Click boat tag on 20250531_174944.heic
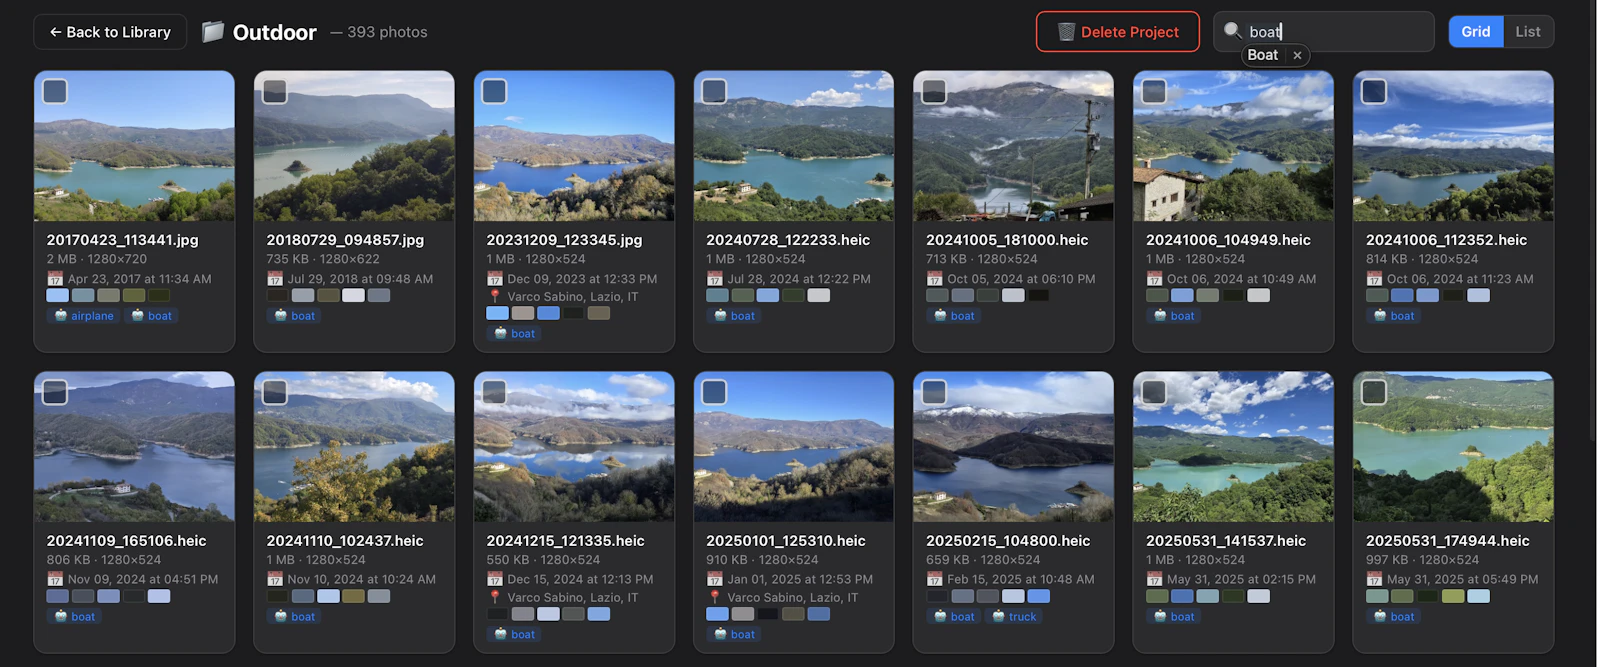The width and height of the screenshot is (1600, 667). (1394, 617)
